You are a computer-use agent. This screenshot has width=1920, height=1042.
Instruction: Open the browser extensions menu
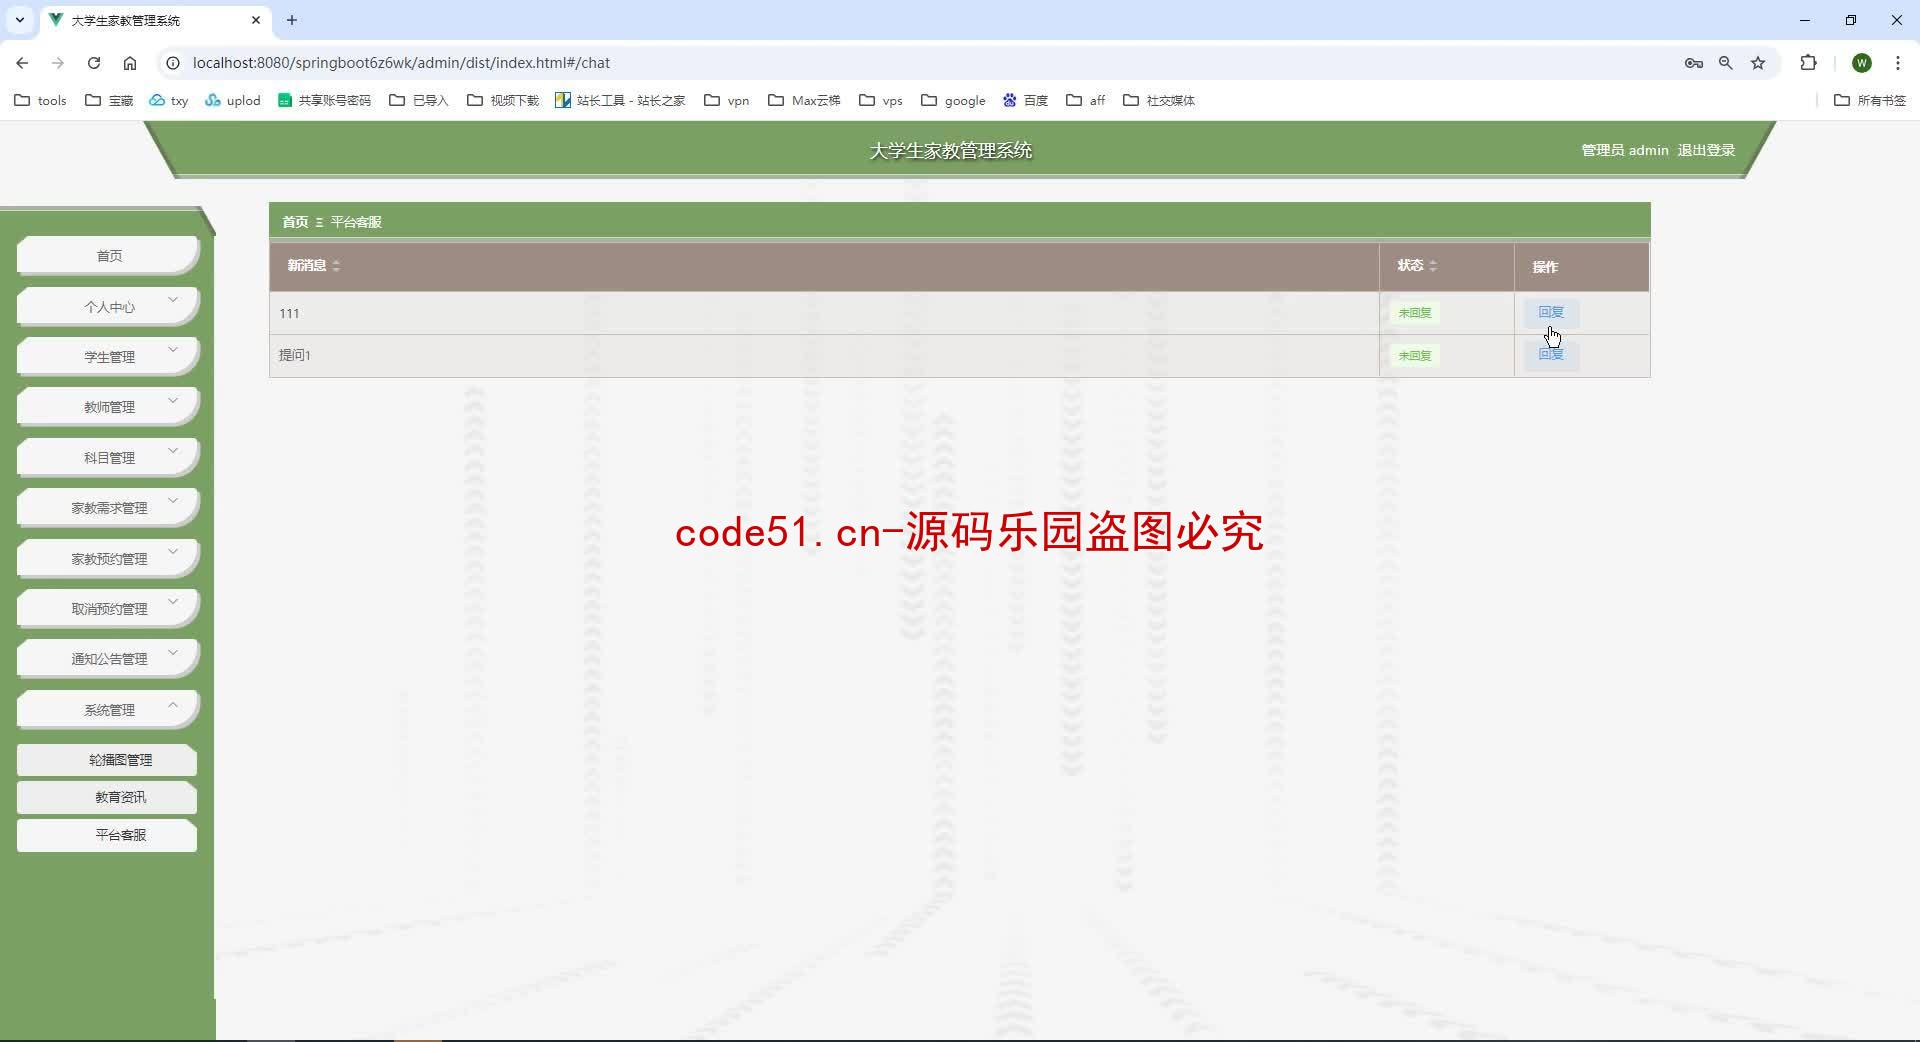click(x=1808, y=62)
